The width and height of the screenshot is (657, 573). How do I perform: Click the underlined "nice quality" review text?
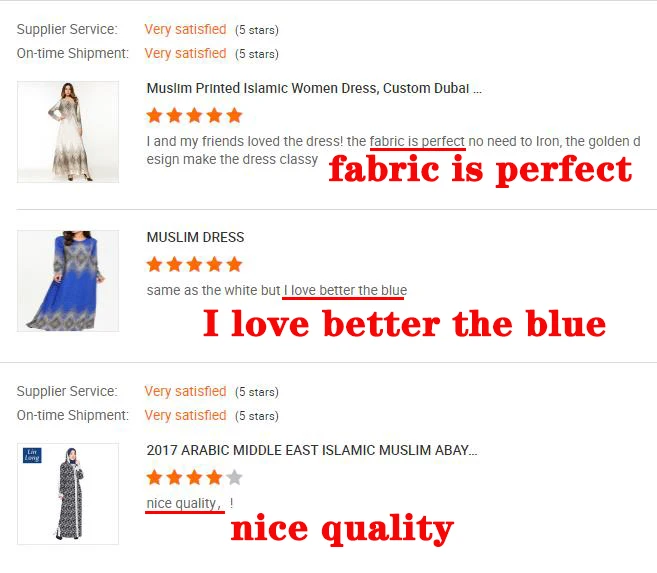[x=183, y=504]
